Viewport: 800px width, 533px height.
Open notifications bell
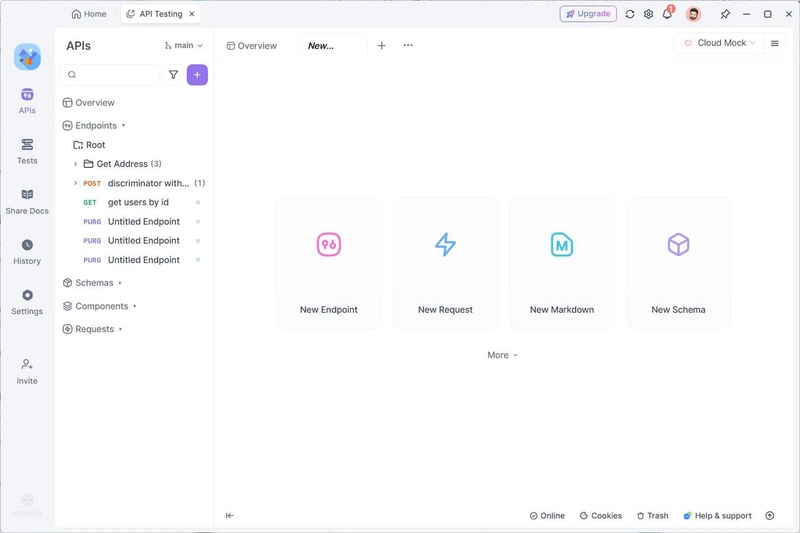click(667, 14)
